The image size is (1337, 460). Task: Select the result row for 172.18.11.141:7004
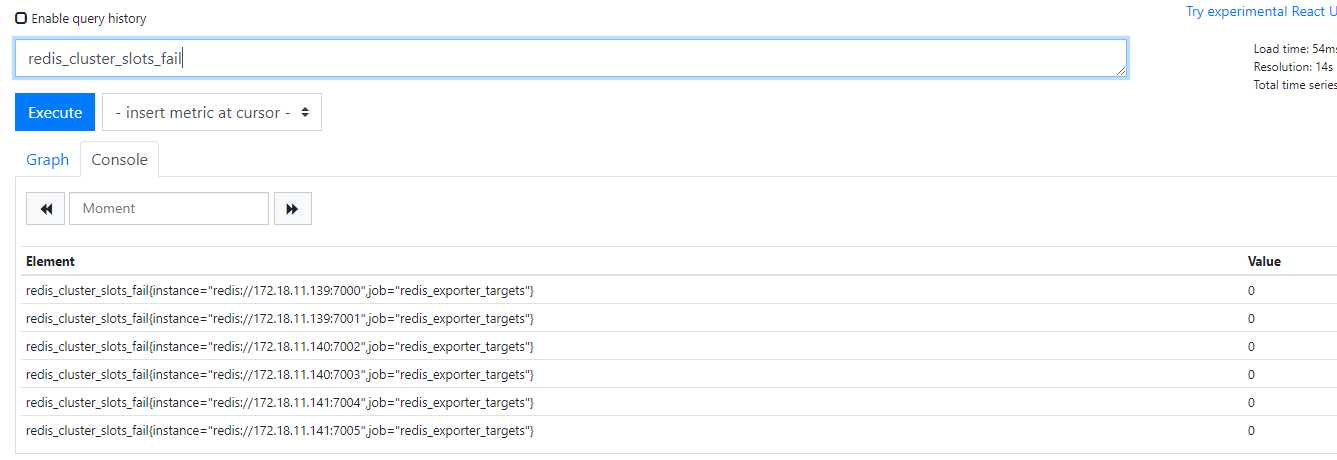click(x=676, y=402)
